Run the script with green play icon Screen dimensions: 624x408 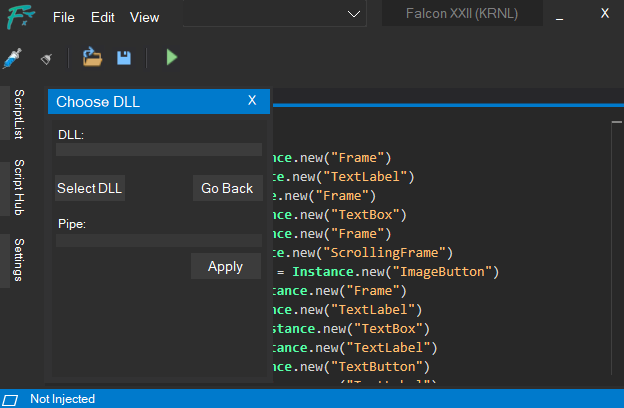coord(172,57)
